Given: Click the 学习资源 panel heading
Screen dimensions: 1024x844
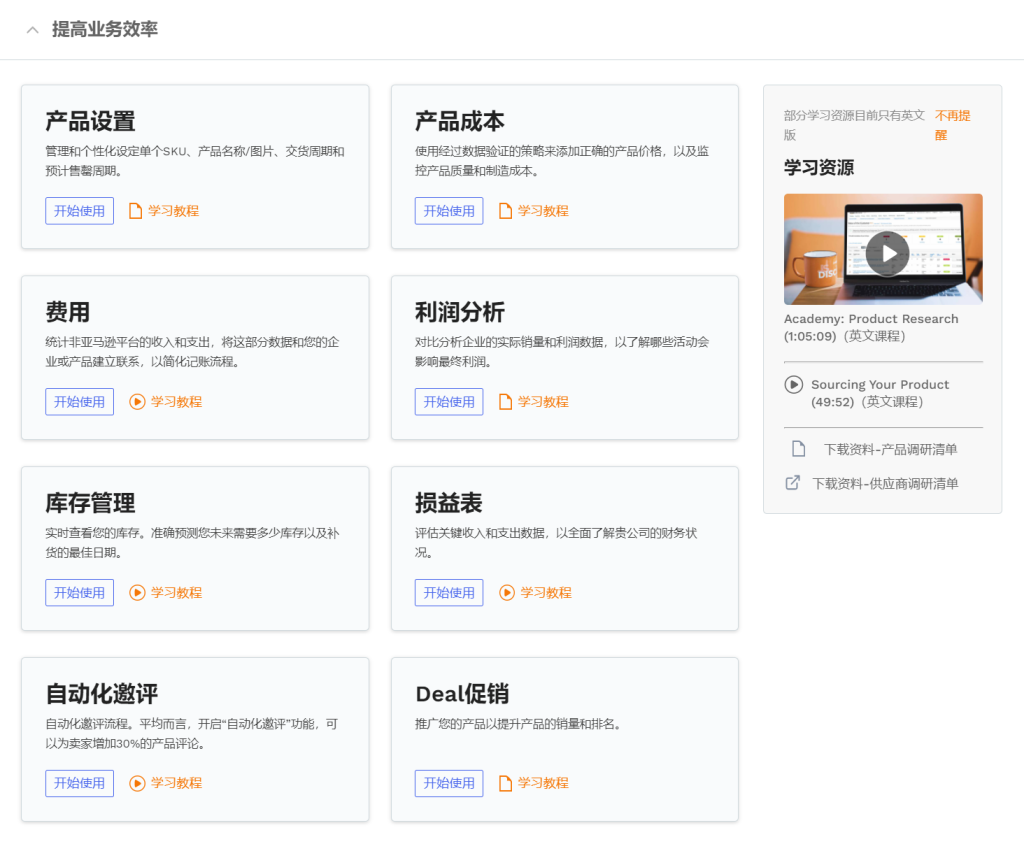Looking at the screenshot, I should pyautogui.click(x=819, y=167).
